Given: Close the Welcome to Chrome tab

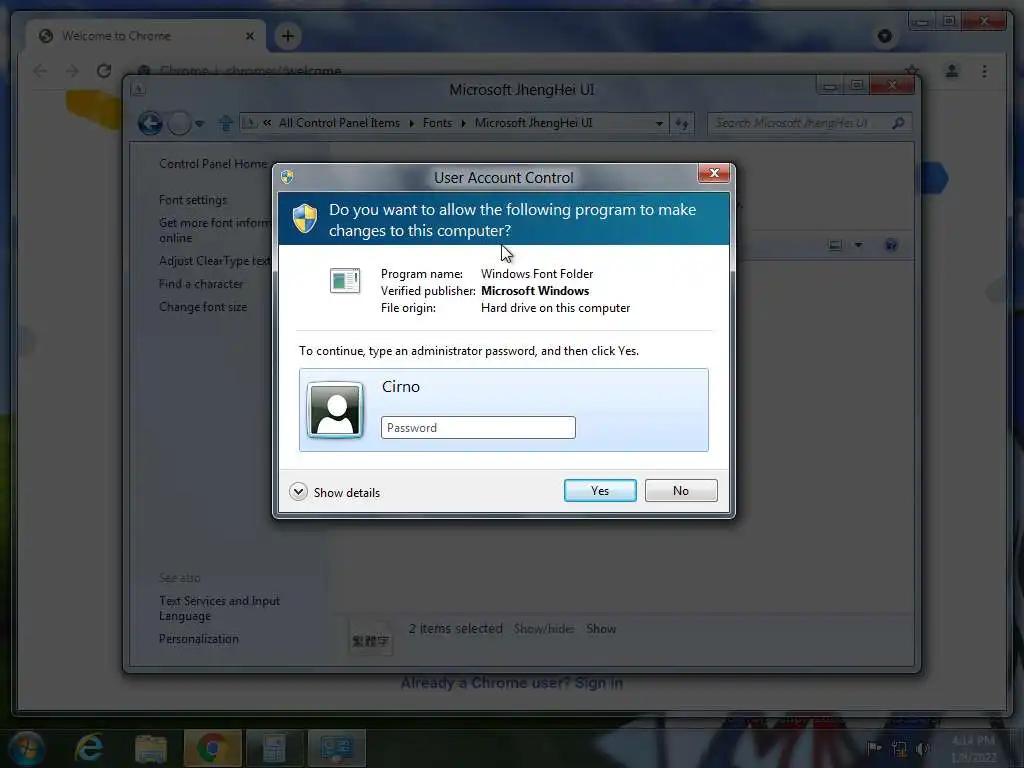Looking at the screenshot, I should tap(249, 36).
